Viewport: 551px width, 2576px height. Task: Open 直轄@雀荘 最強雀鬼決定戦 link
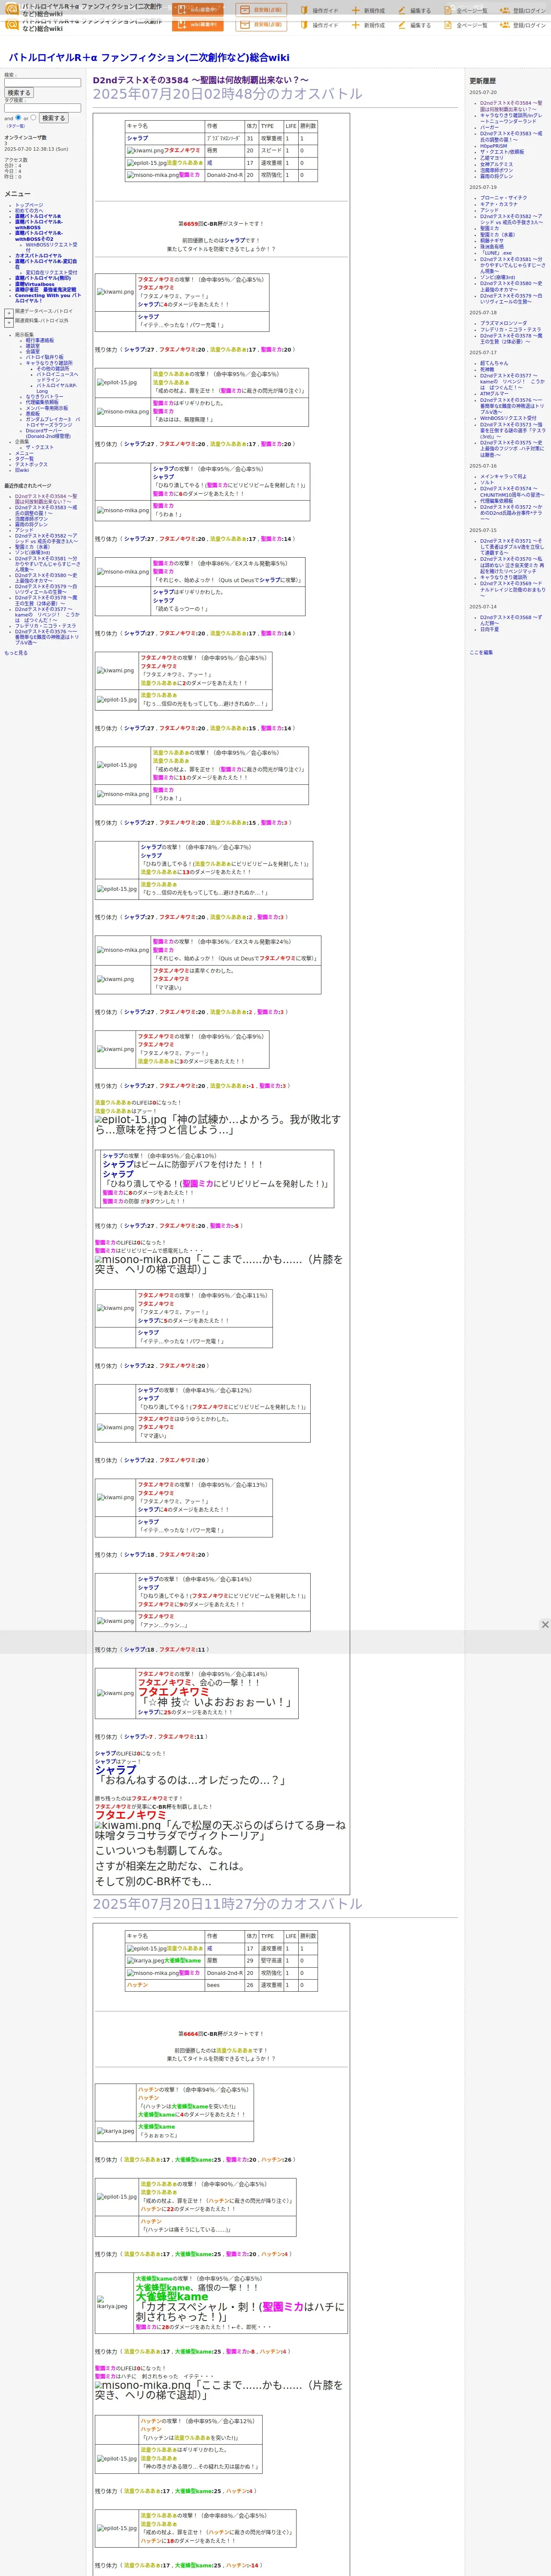[45, 290]
